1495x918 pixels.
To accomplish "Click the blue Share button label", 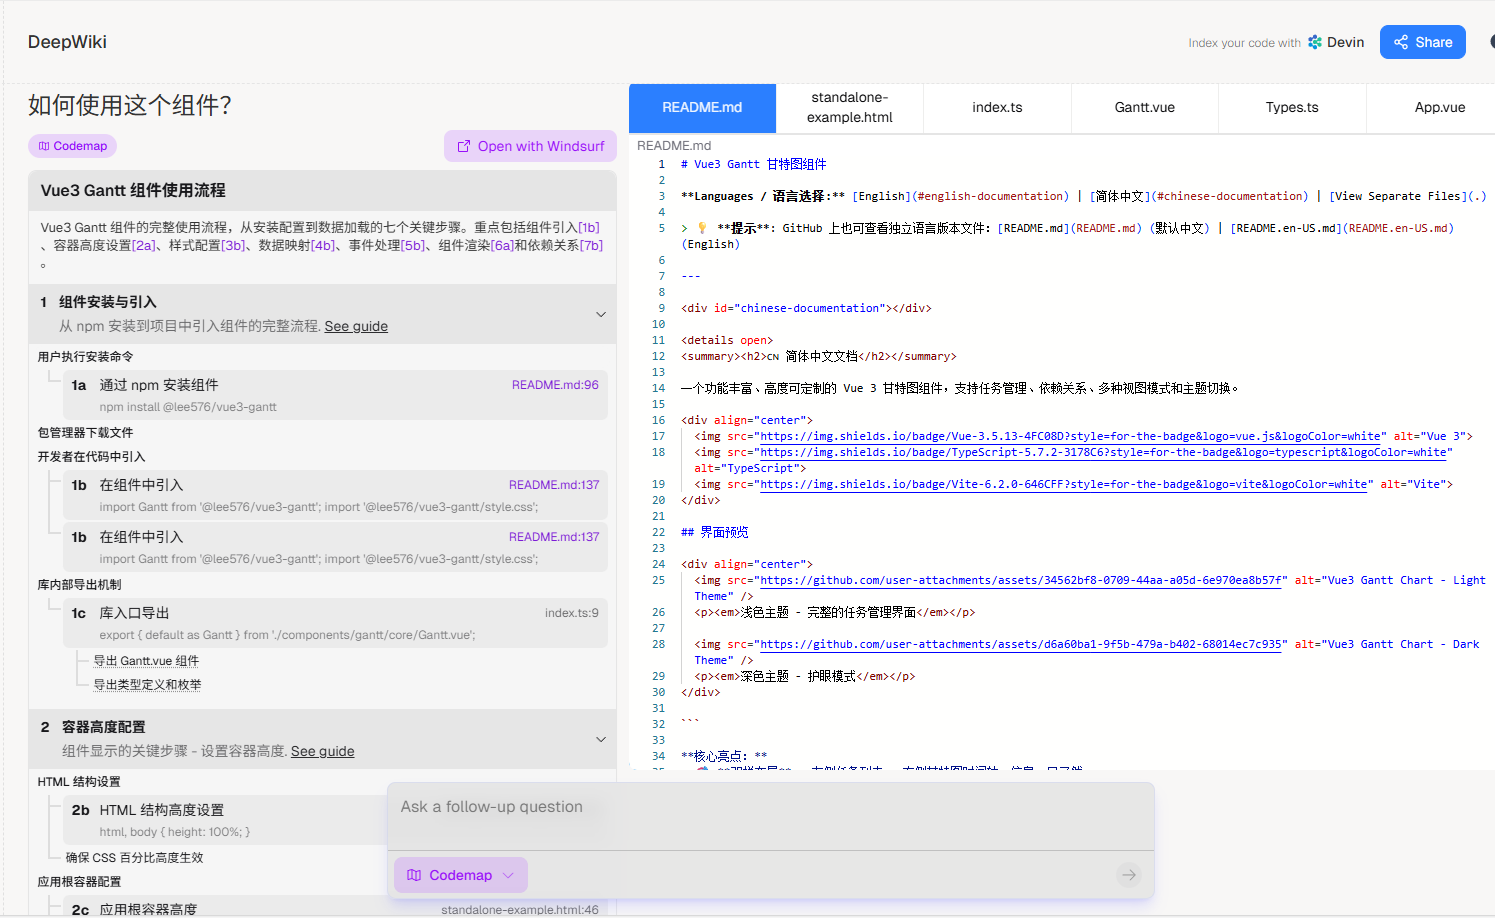I will tap(1434, 42).
